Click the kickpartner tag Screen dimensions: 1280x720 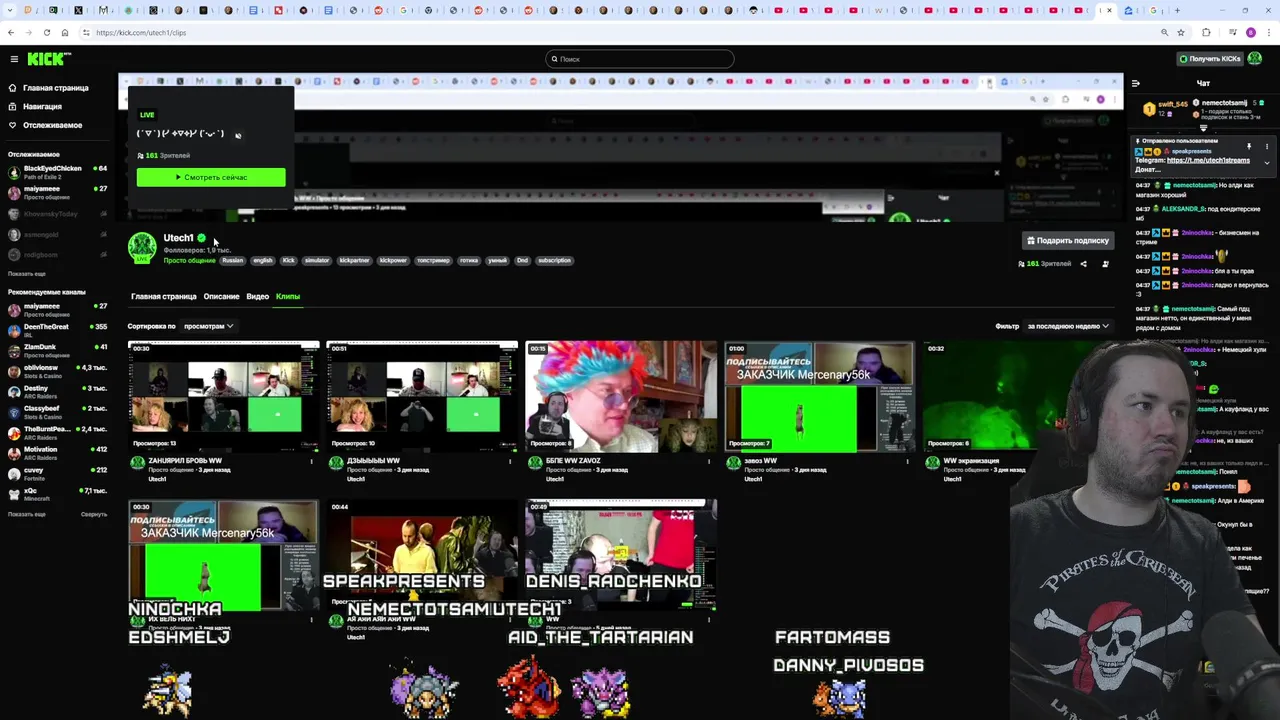[x=354, y=261]
